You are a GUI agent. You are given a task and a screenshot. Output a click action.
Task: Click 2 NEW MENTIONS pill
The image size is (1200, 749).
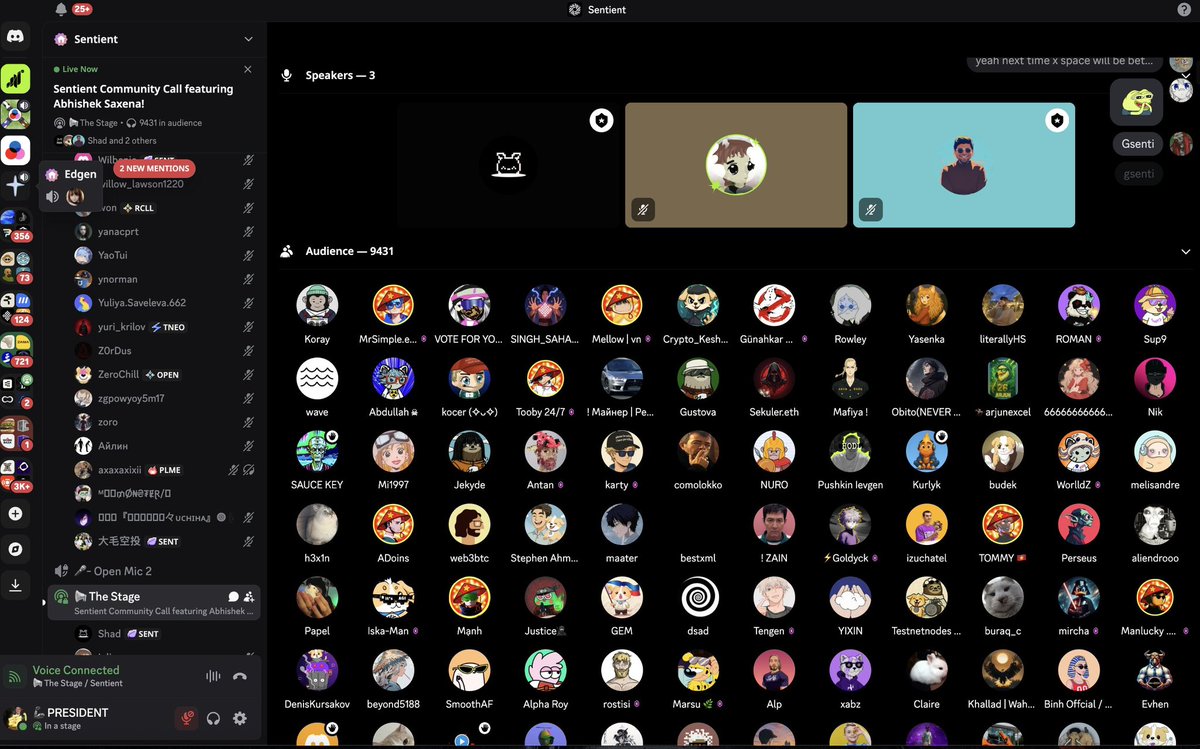(154, 169)
